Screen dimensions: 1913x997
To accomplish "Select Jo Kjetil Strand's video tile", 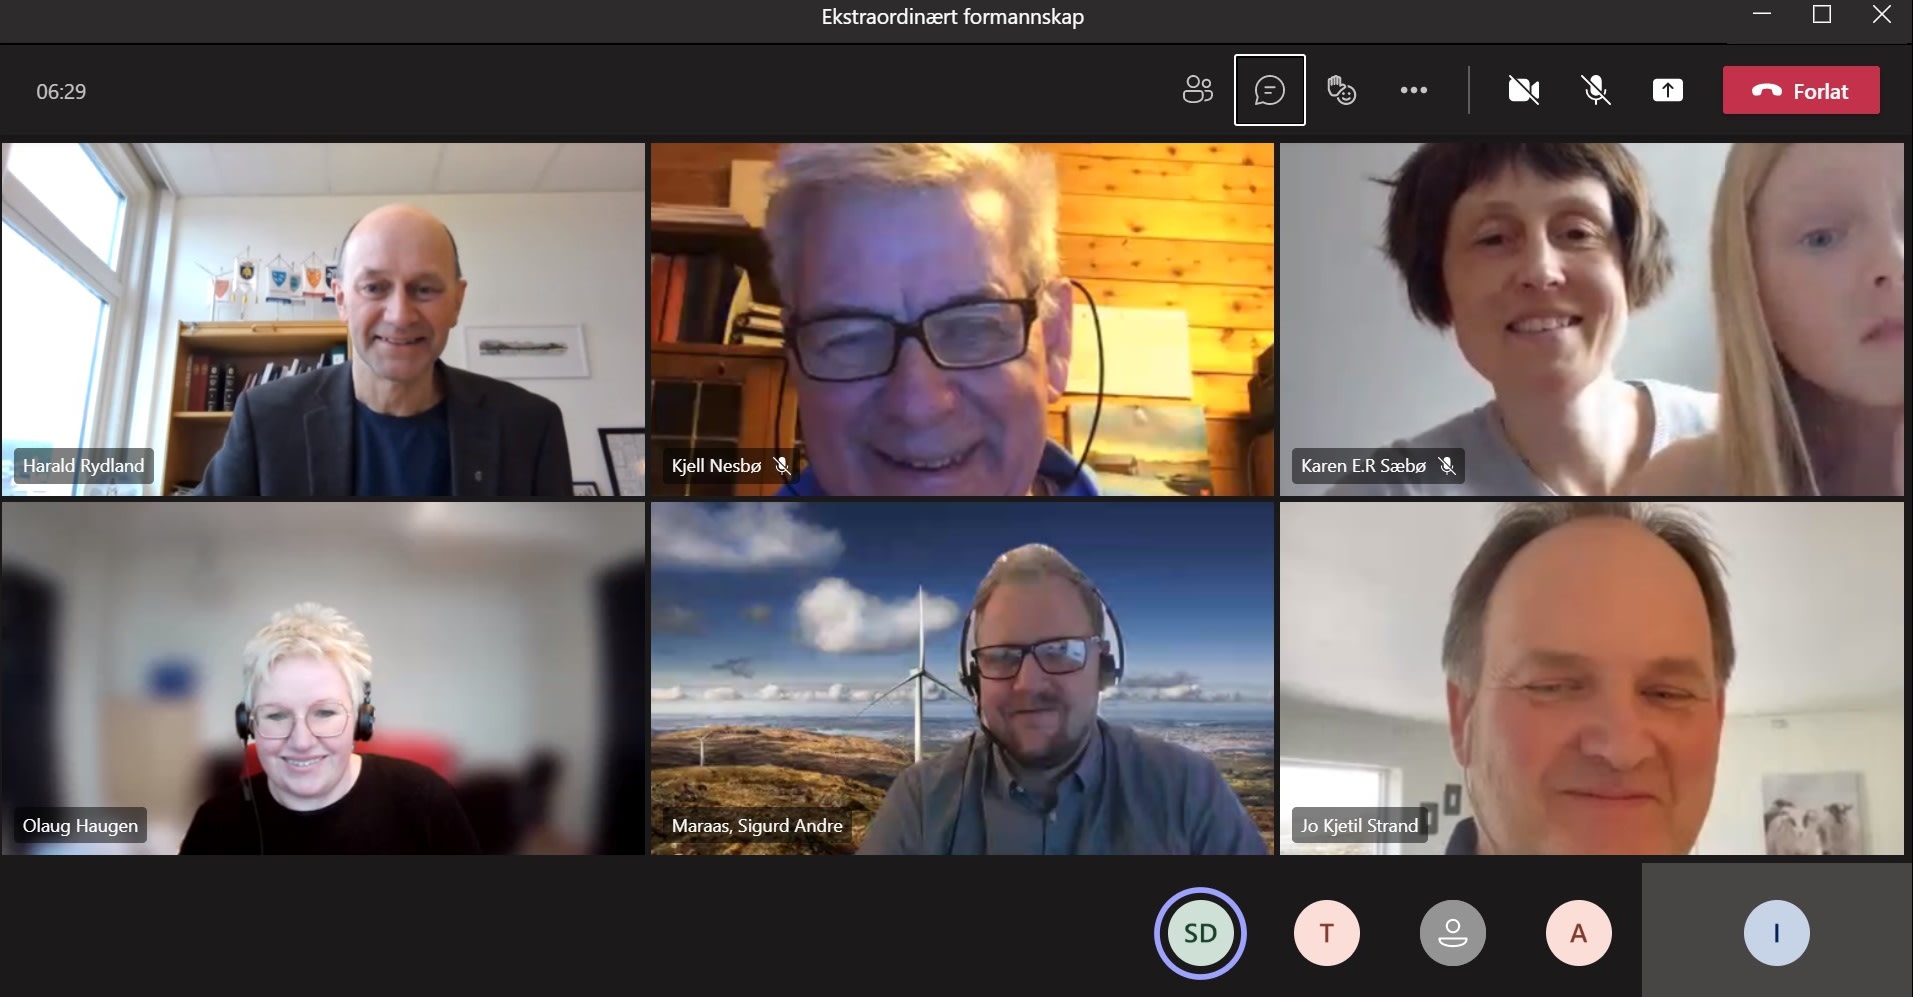I will pos(1591,678).
